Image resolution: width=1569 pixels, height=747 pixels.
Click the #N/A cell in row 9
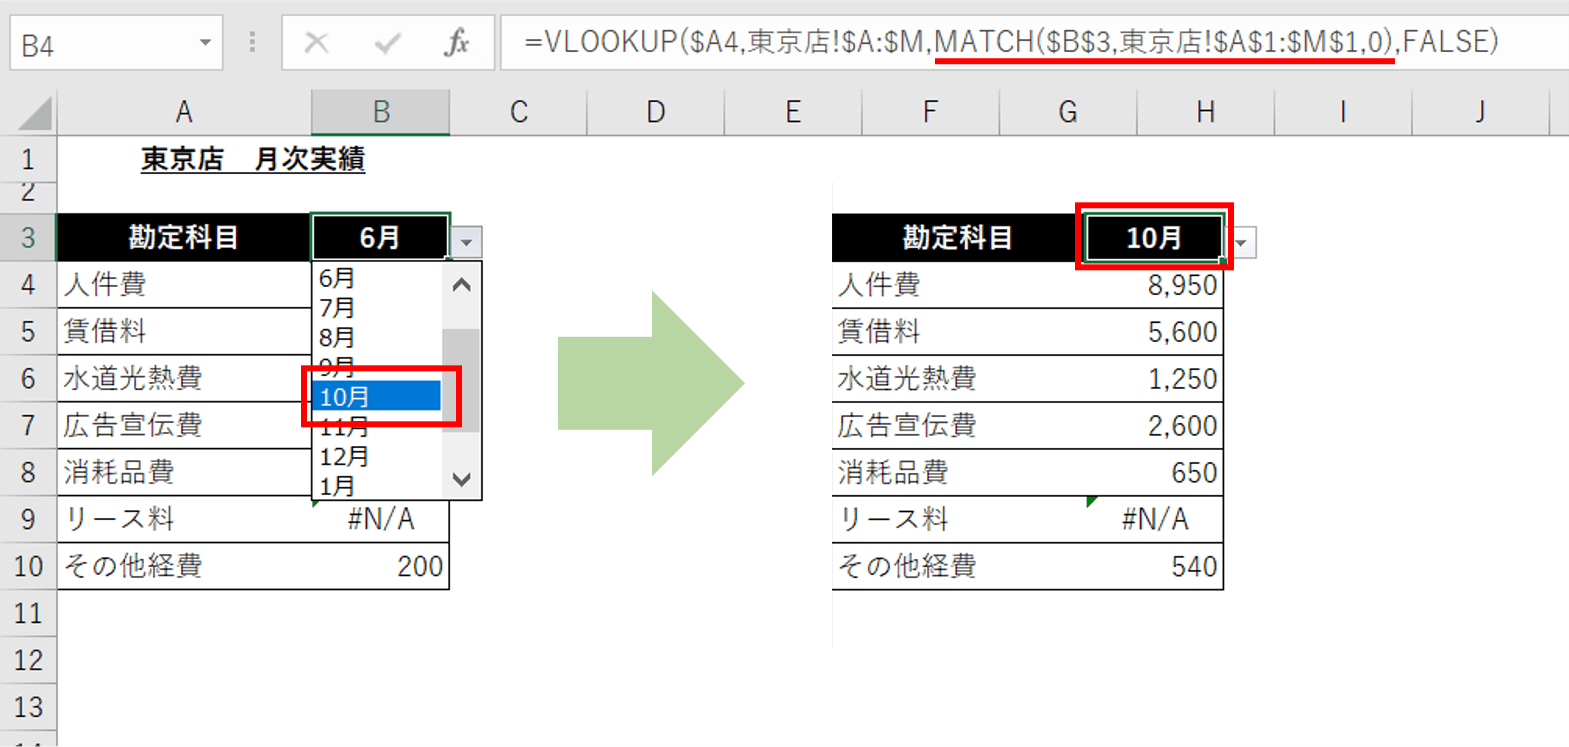(x=380, y=519)
